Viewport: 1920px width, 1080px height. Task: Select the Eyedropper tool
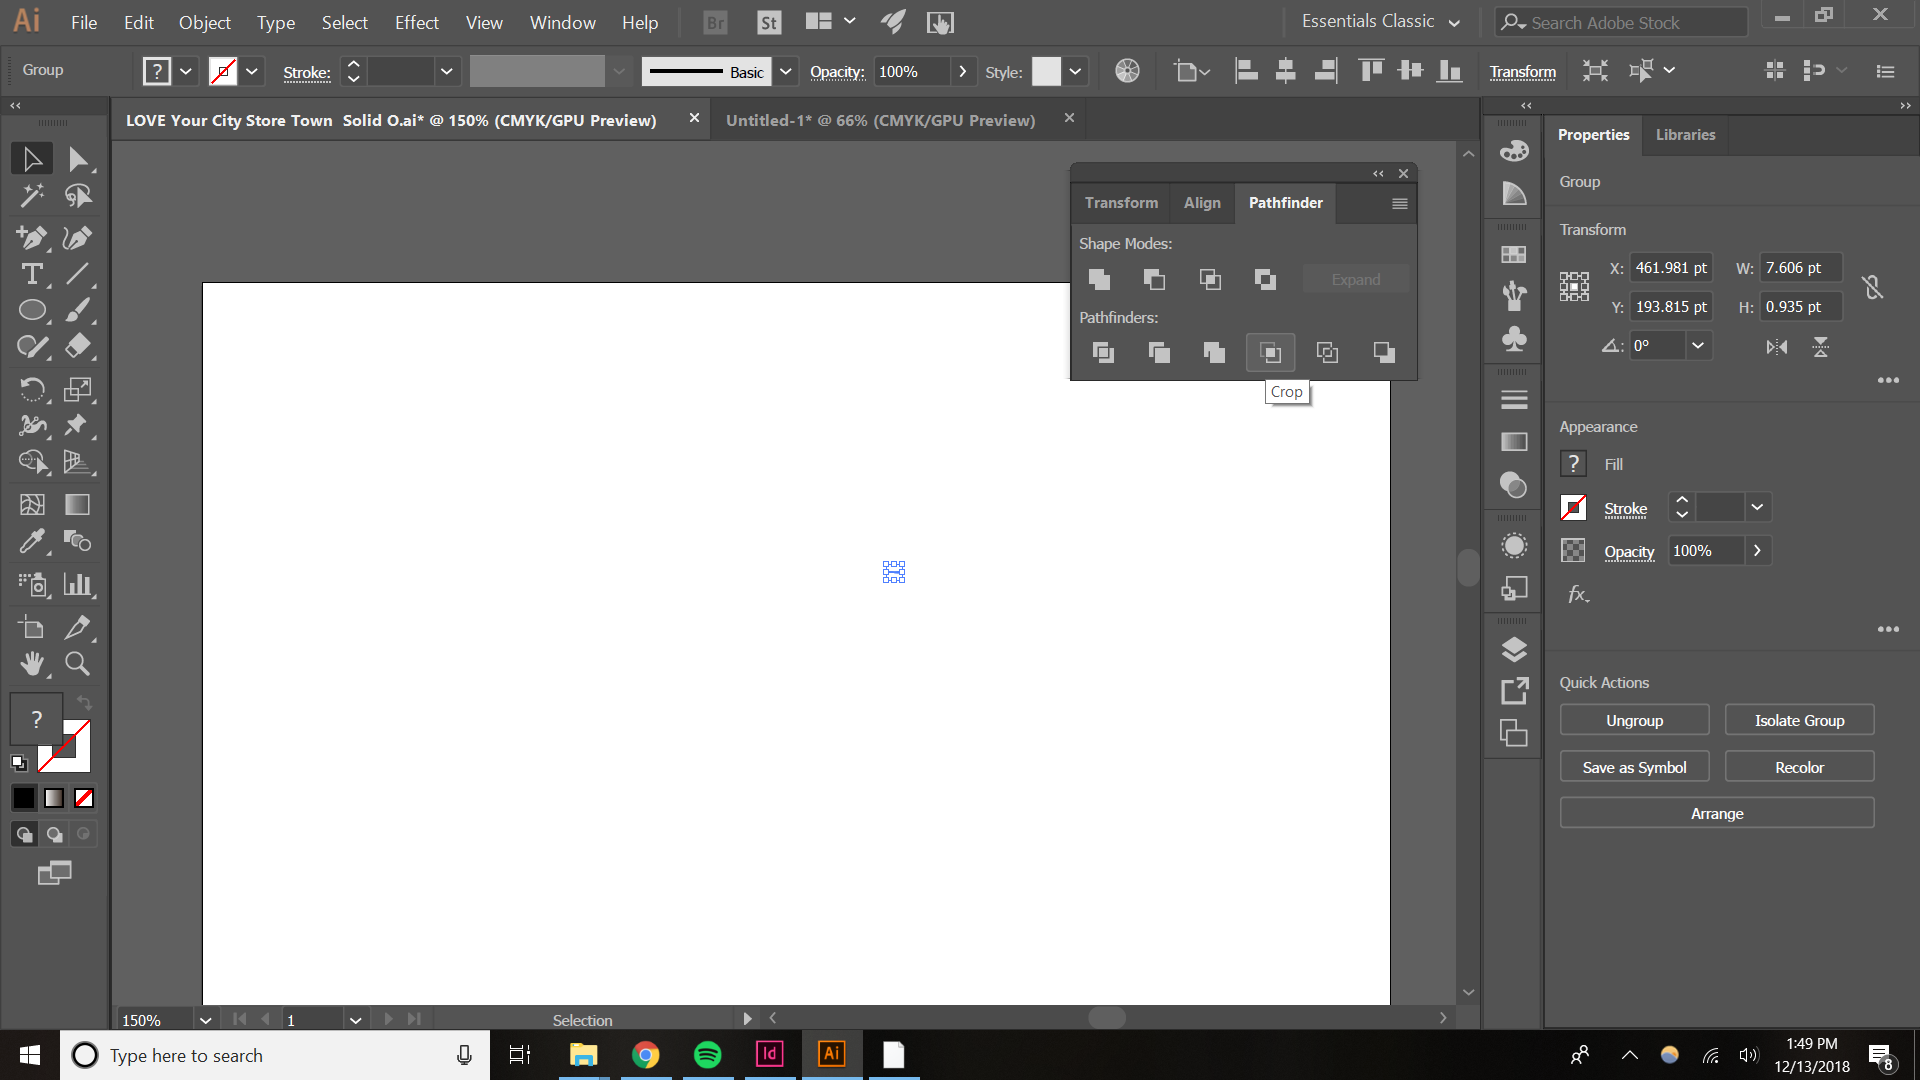click(31, 541)
